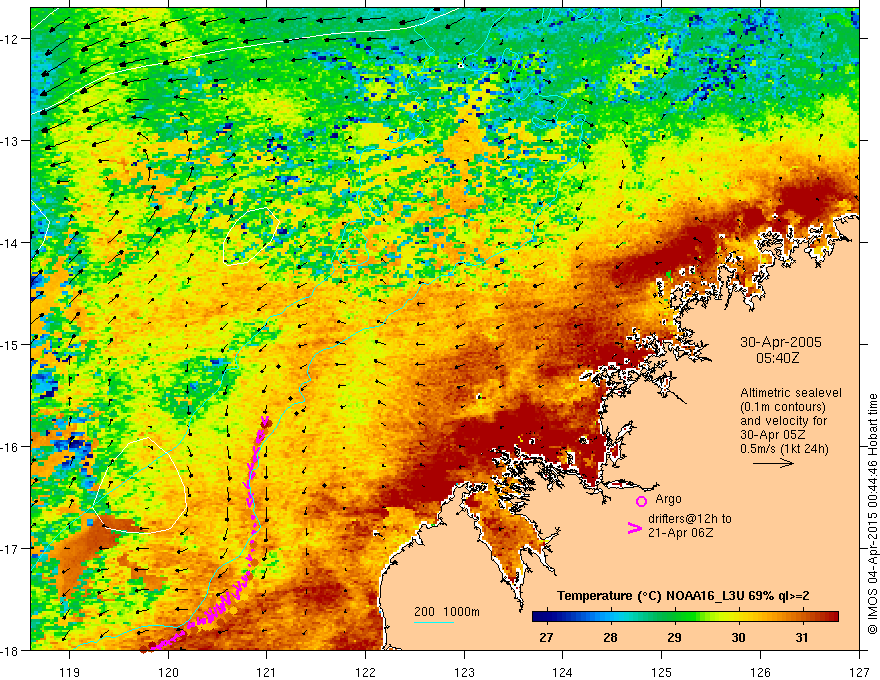Click the longitude axis label 125
This screenshot has height=680, width=880.
[x=662, y=672]
